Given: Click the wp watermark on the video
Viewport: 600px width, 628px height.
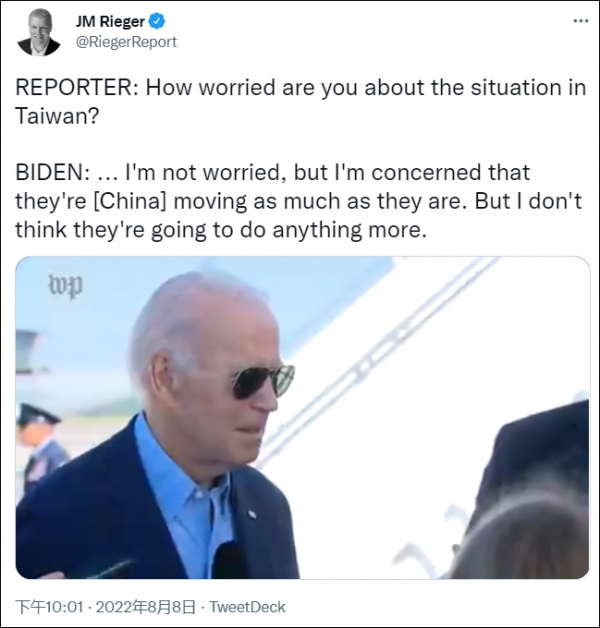Looking at the screenshot, I should (65, 285).
